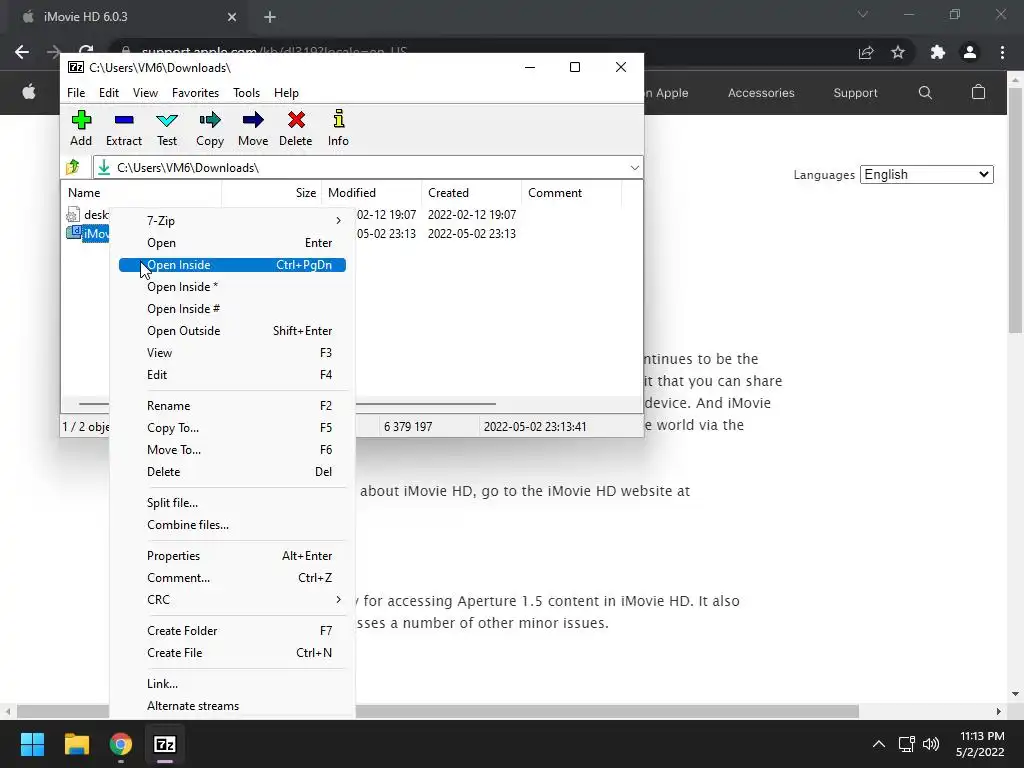Open Chrome tab search chevron
Viewport: 1024px width, 768px height.
[x=863, y=14]
